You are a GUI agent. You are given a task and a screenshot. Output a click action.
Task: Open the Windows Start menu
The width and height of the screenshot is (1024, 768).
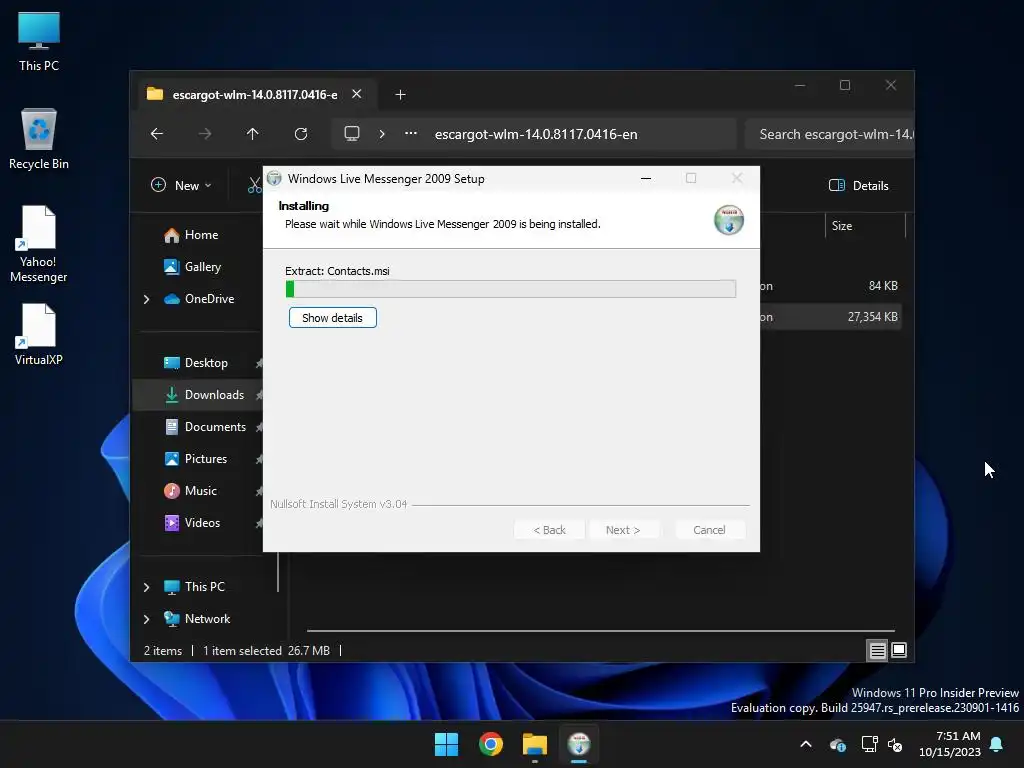click(x=447, y=744)
